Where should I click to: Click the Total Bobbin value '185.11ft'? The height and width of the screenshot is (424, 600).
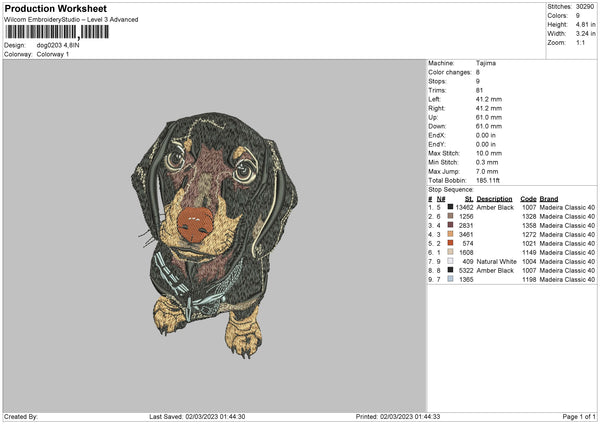488,180
